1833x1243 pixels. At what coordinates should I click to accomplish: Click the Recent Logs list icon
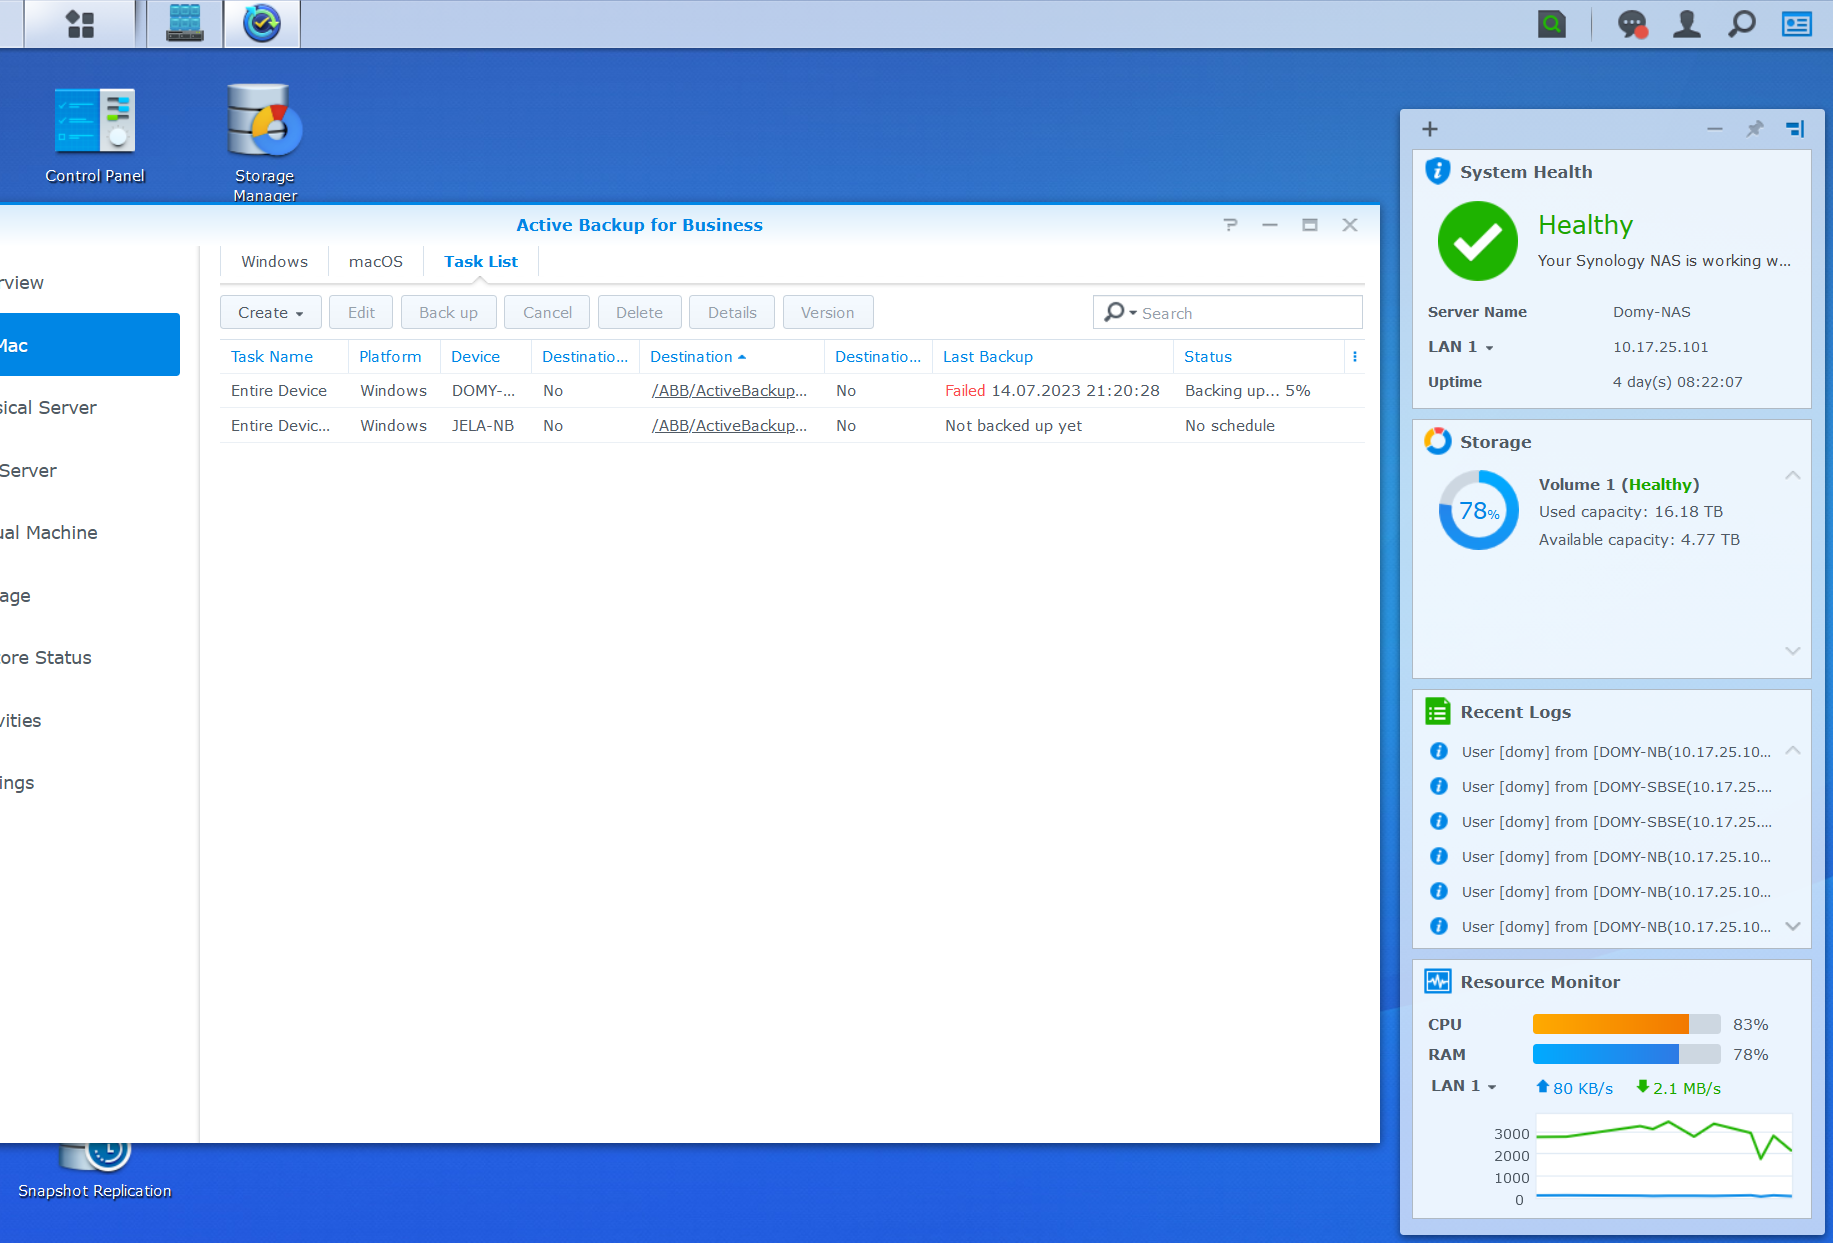[x=1438, y=711]
